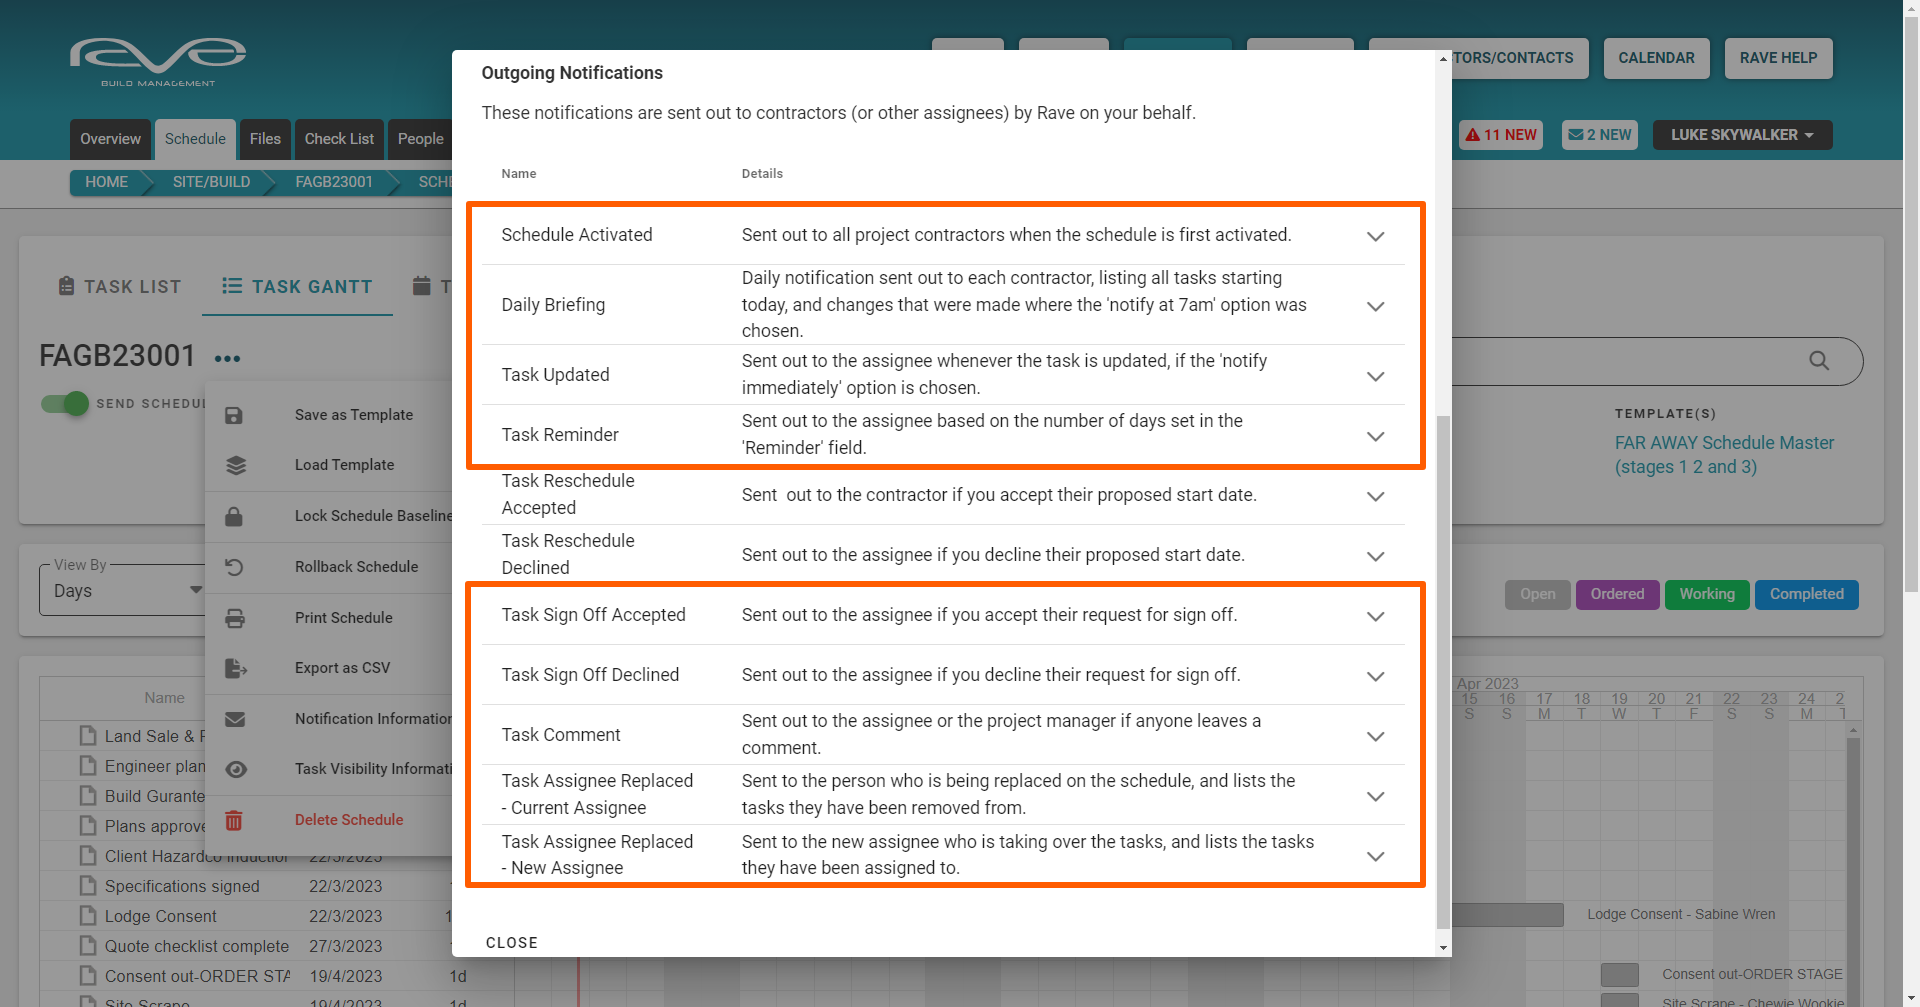Screen dimensions: 1920x1007
Task: Click the Task Visibility eye icon
Action: [x=235, y=769]
